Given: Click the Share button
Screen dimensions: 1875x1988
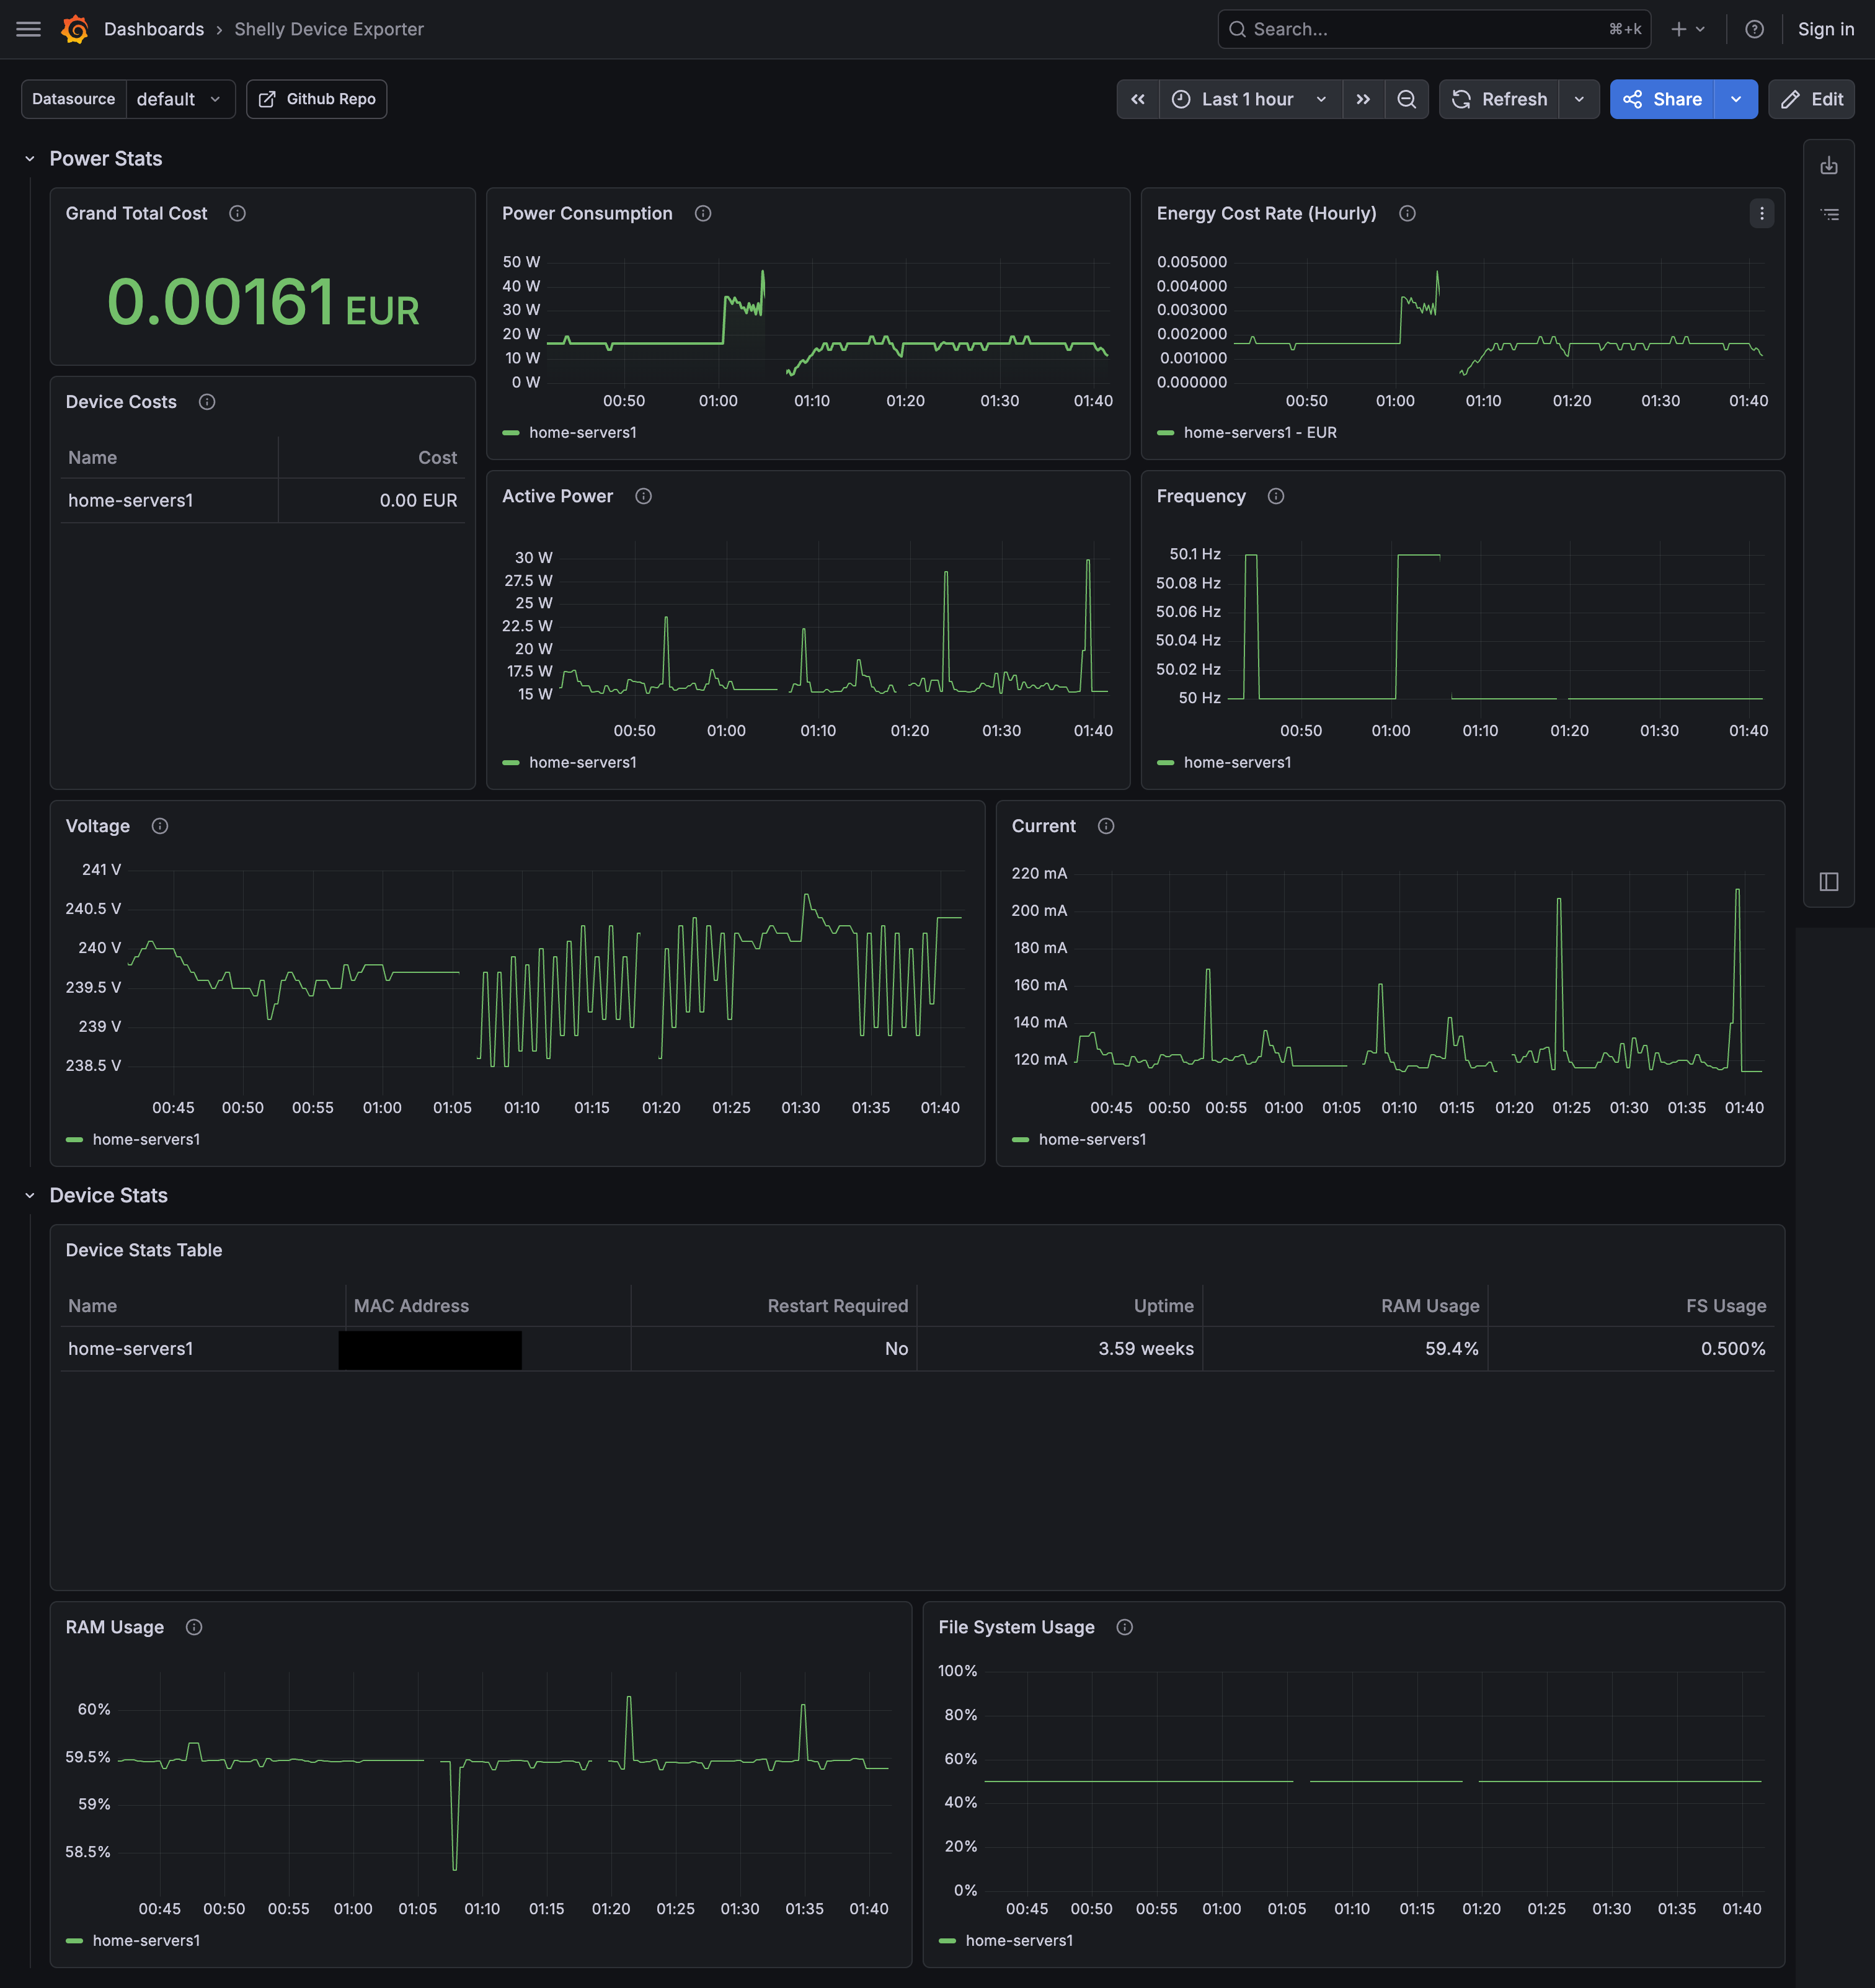Looking at the screenshot, I should point(1662,99).
